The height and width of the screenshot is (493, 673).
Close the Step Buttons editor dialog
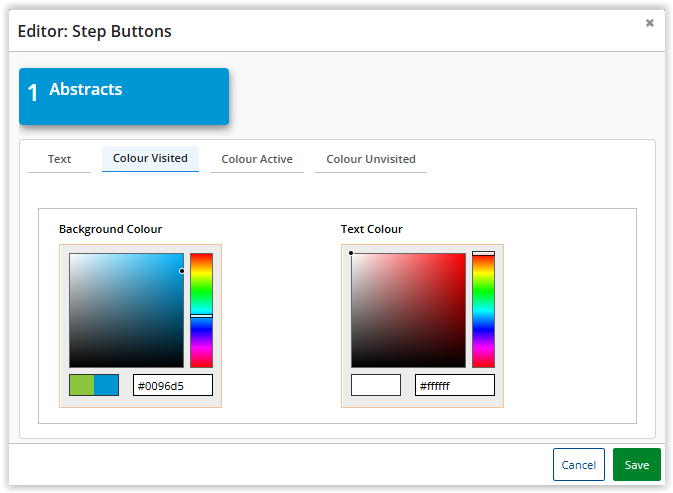[649, 23]
